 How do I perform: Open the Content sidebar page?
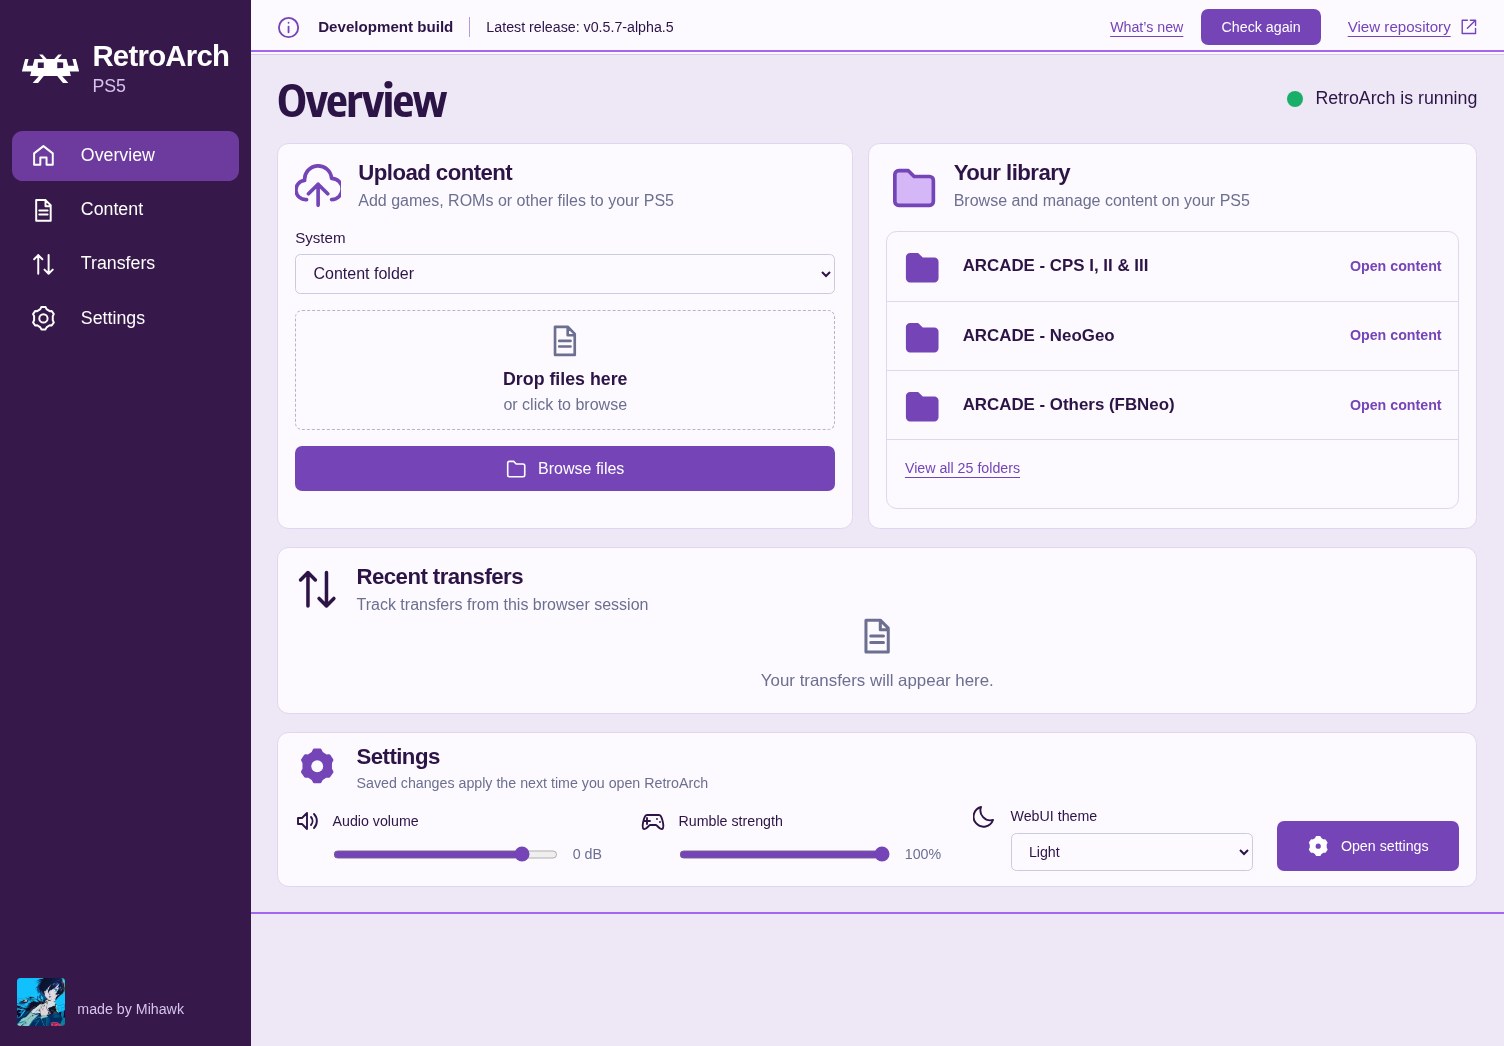pyautogui.click(x=125, y=210)
